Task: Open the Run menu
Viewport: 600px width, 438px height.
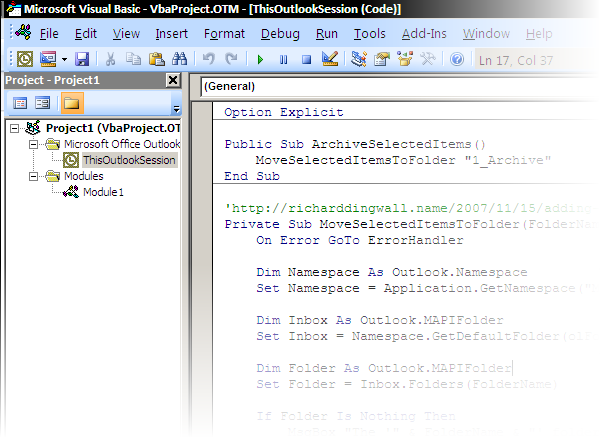Action: tap(327, 34)
